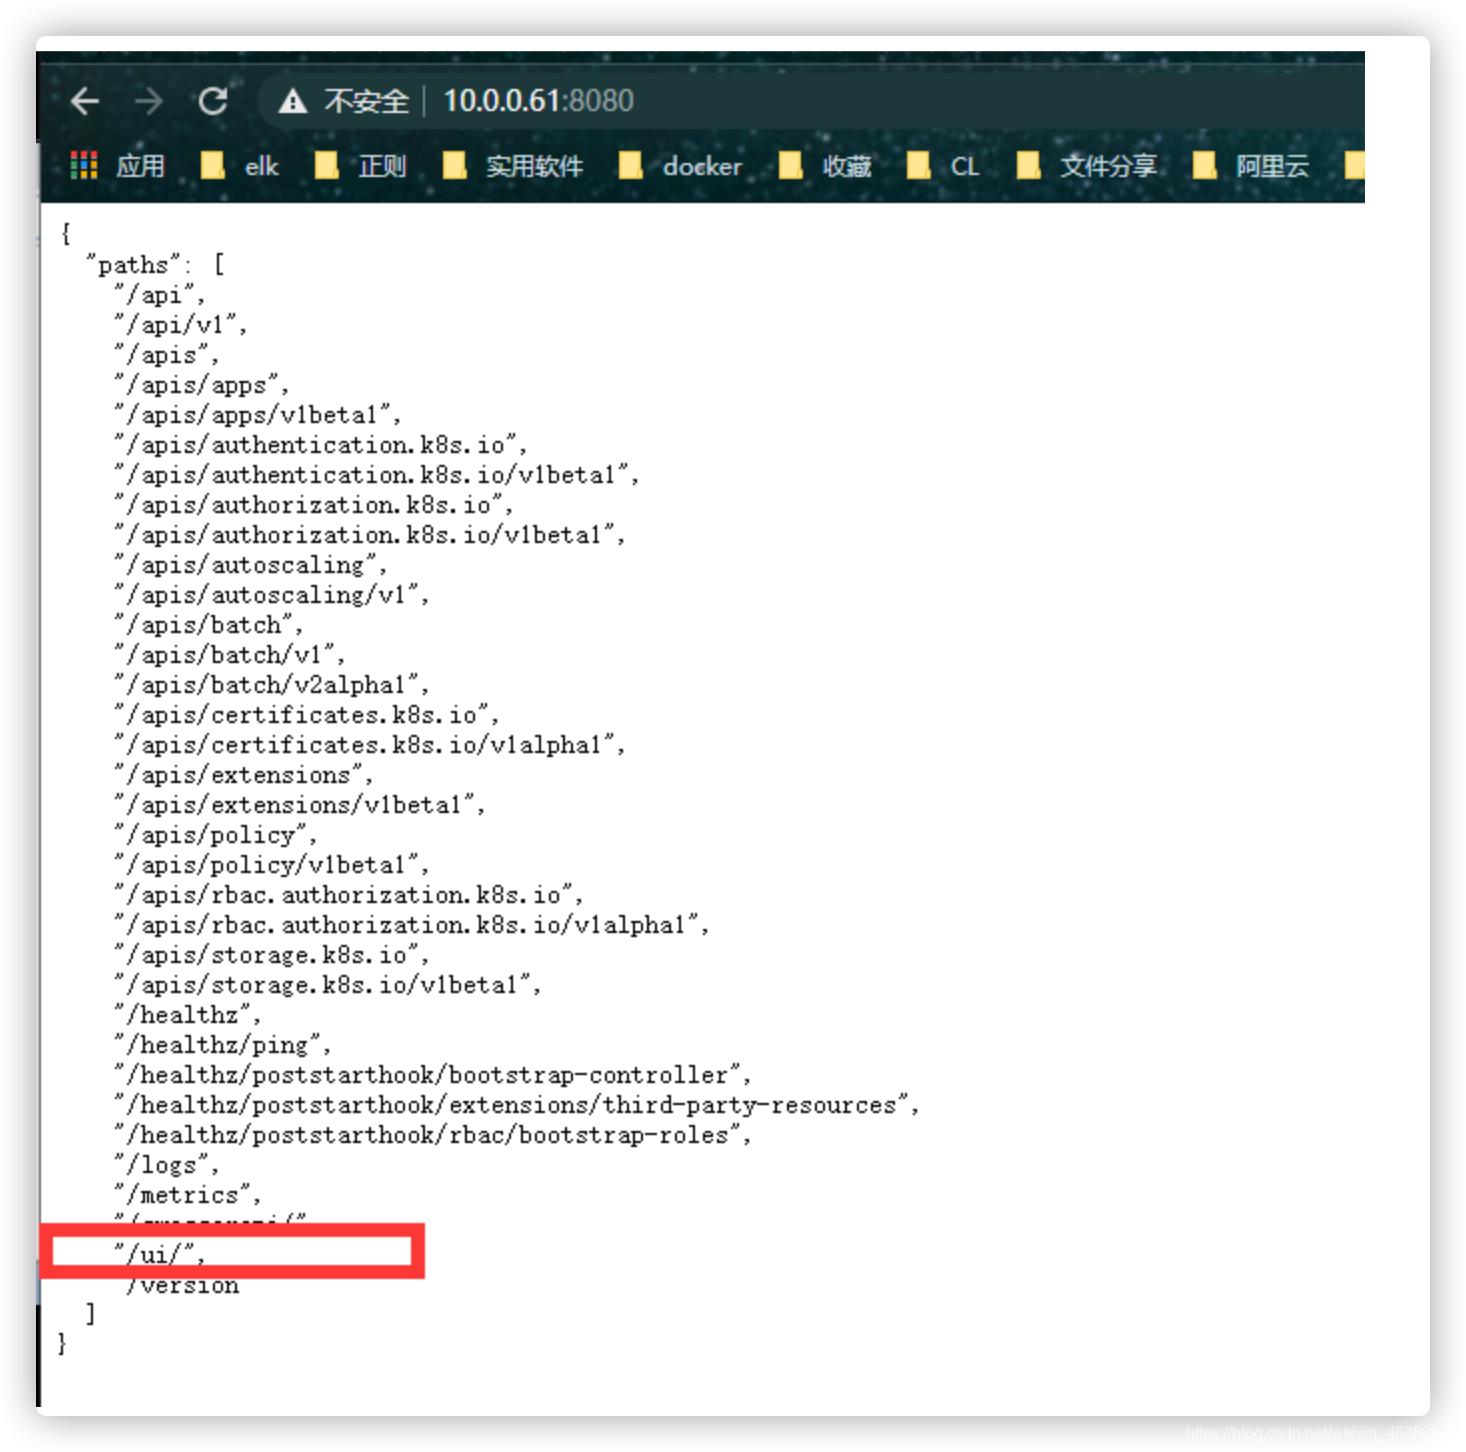The height and width of the screenshot is (1452, 1466).
Task: Click "/apis/authorization.k8s.io" line
Action: click(x=314, y=505)
